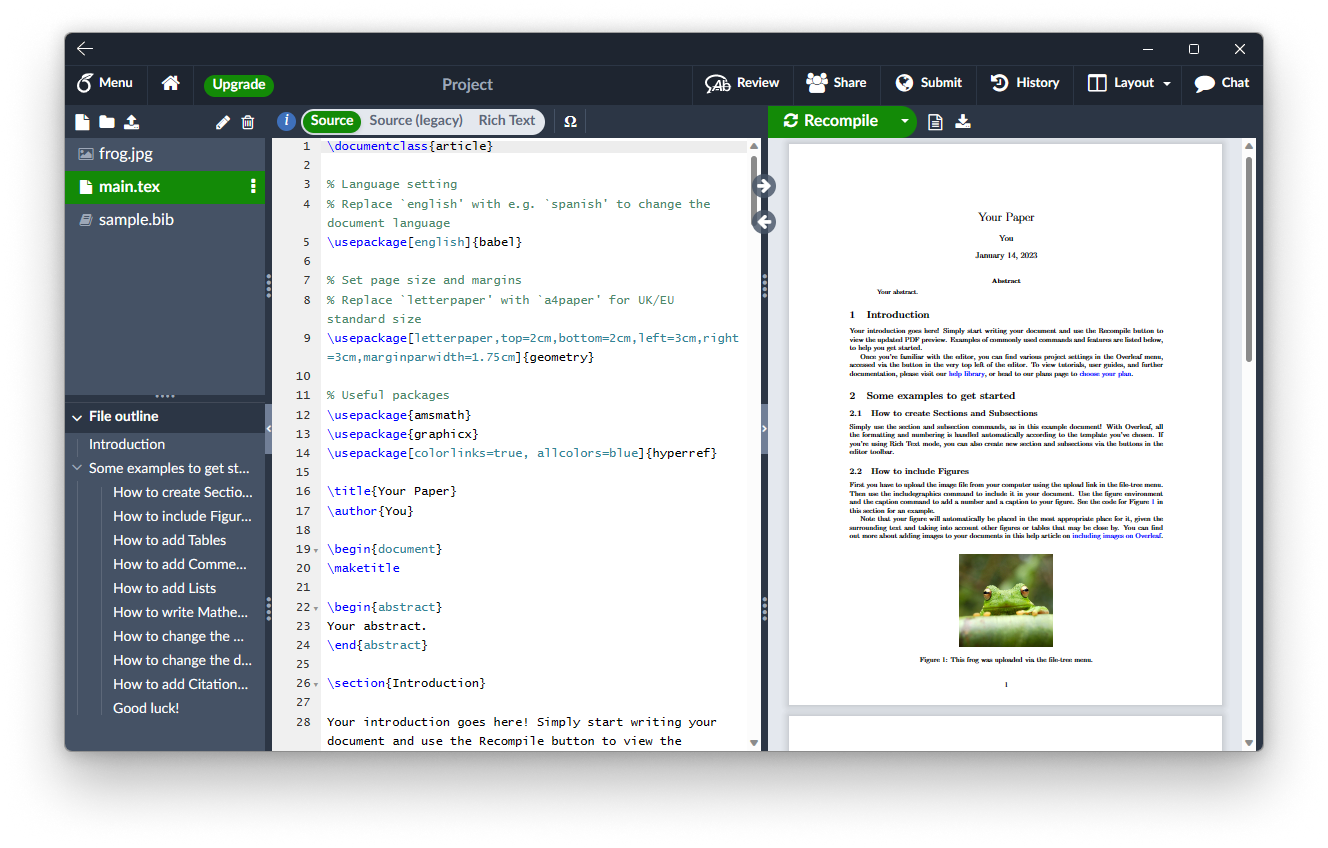1328x848 pixels.
Task: Switch to Rich Text mode
Action: click(506, 120)
